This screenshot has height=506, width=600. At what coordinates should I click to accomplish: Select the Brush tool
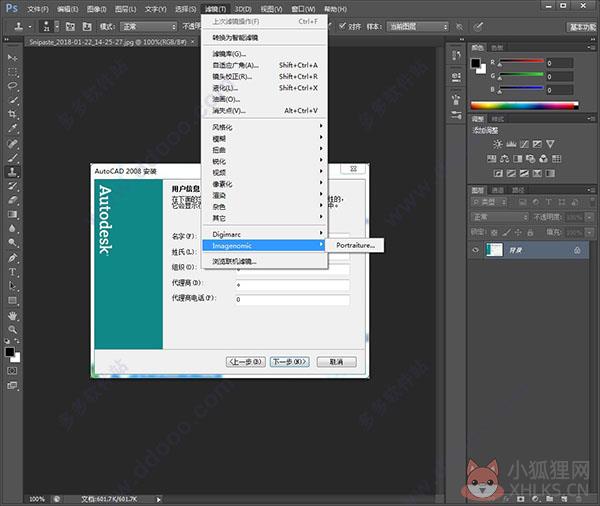[x=12, y=158]
